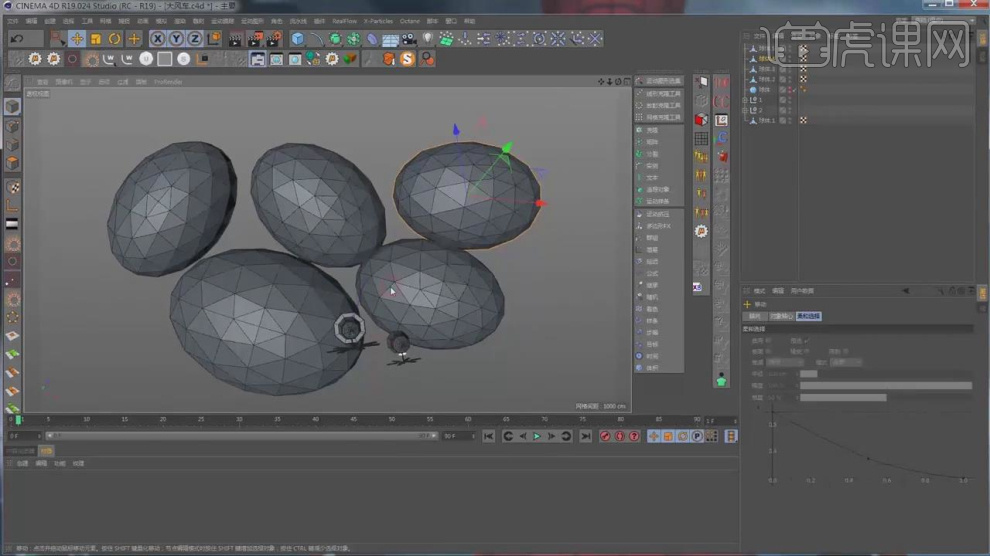Expand the null object 2 in Object Manager

pos(747,110)
